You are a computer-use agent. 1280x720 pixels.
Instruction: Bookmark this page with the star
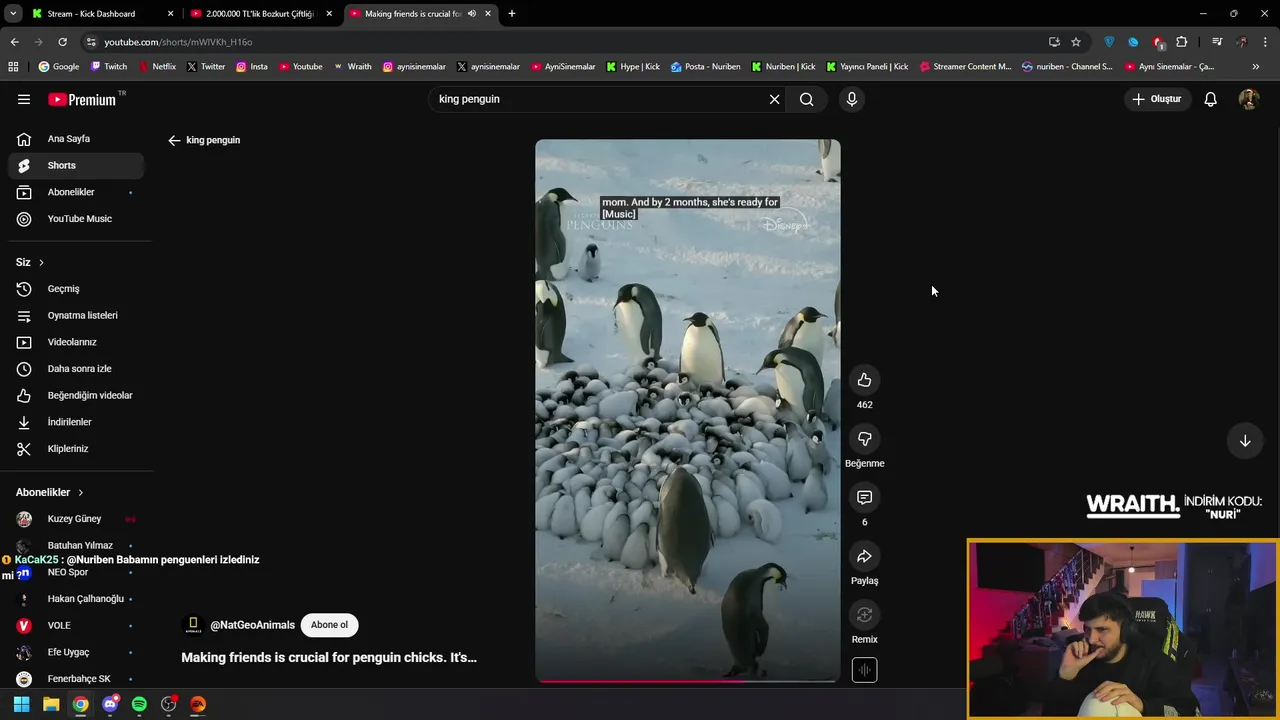pyautogui.click(x=1076, y=42)
